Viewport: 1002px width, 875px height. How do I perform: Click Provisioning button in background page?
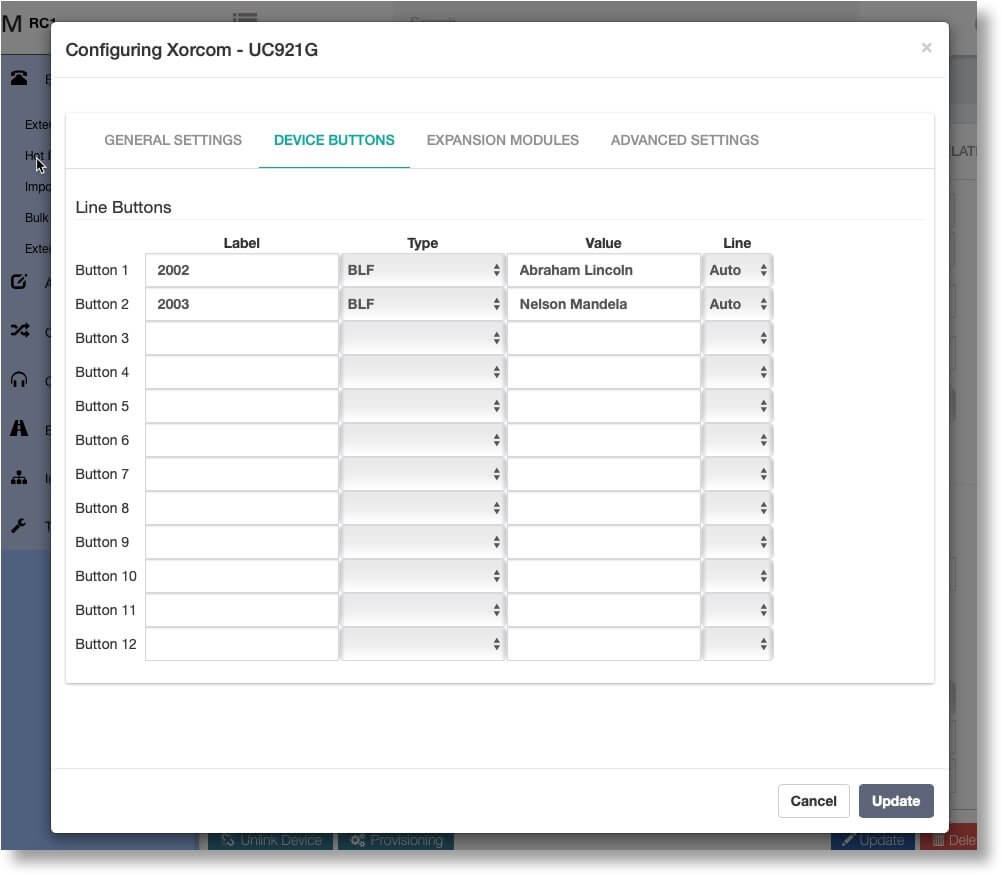coord(396,840)
